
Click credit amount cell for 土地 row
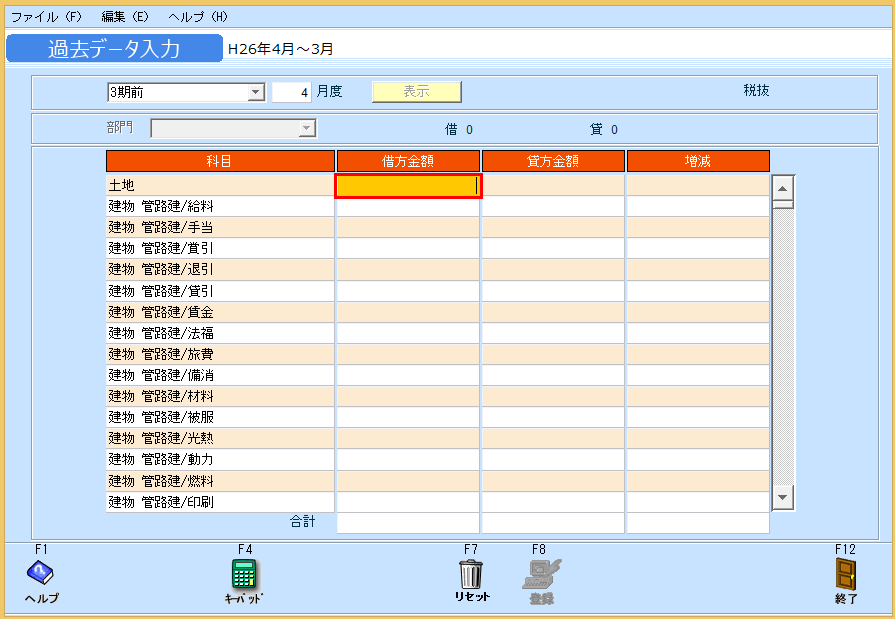(553, 186)
